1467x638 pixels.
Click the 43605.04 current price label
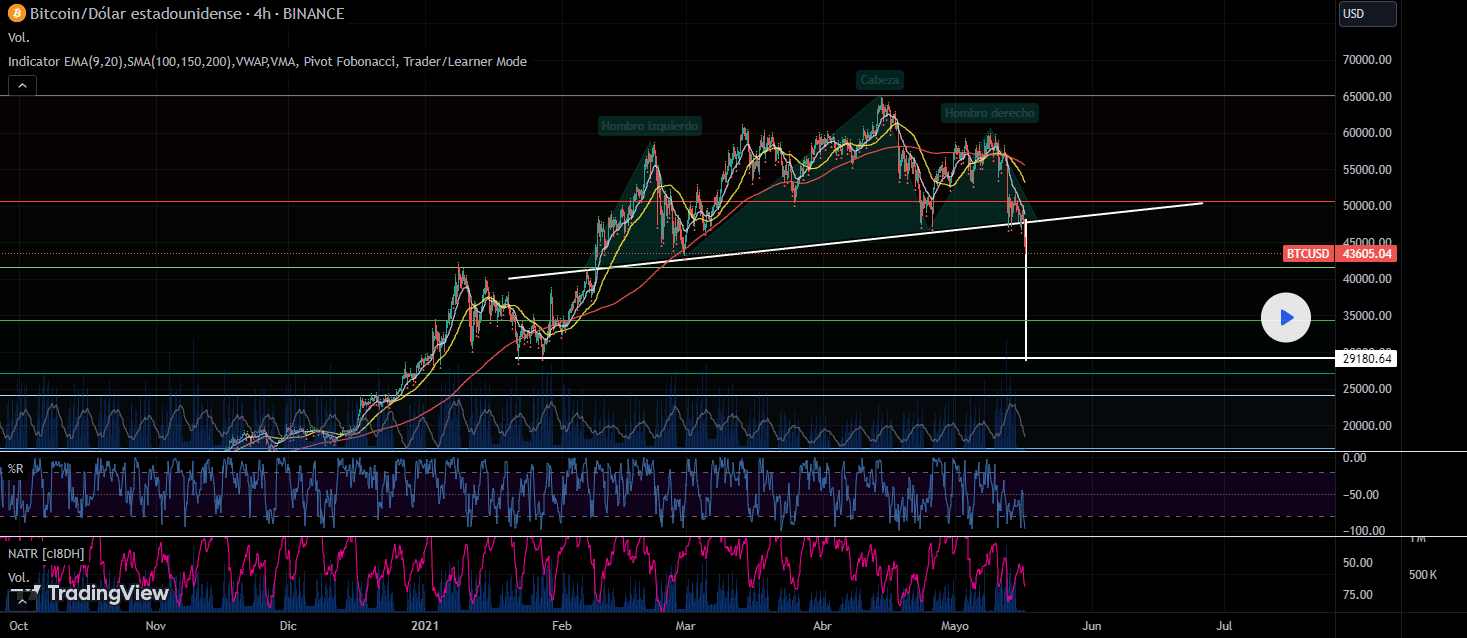(1366, 254)
